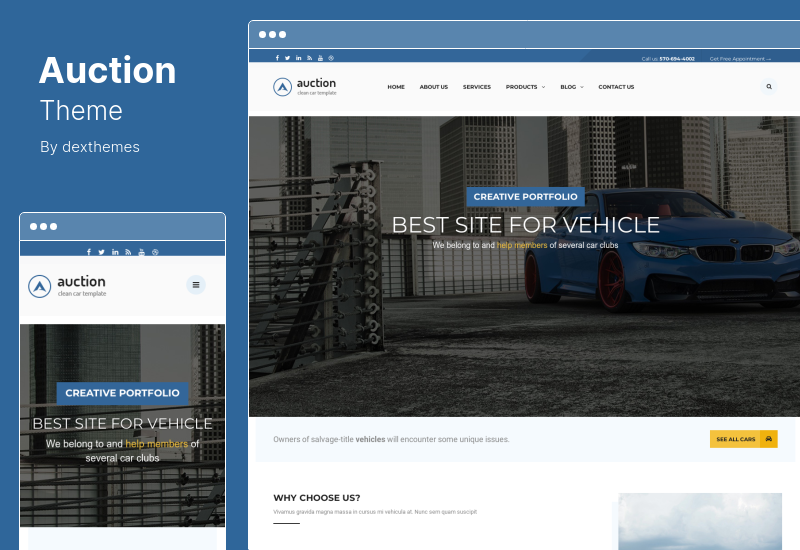Click Facebook icon in mobile preview top bar
800x550 pixels.
(89, 252)
